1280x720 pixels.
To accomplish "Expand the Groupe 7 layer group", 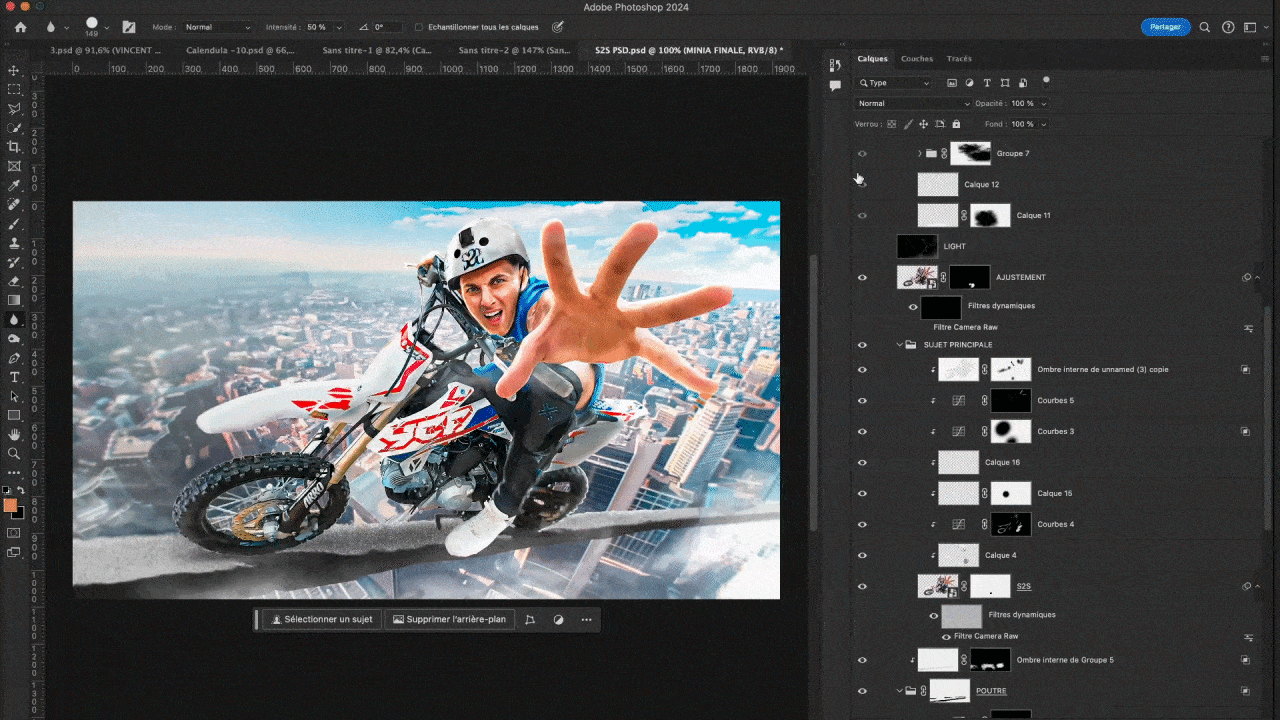I will pos(919,153).
